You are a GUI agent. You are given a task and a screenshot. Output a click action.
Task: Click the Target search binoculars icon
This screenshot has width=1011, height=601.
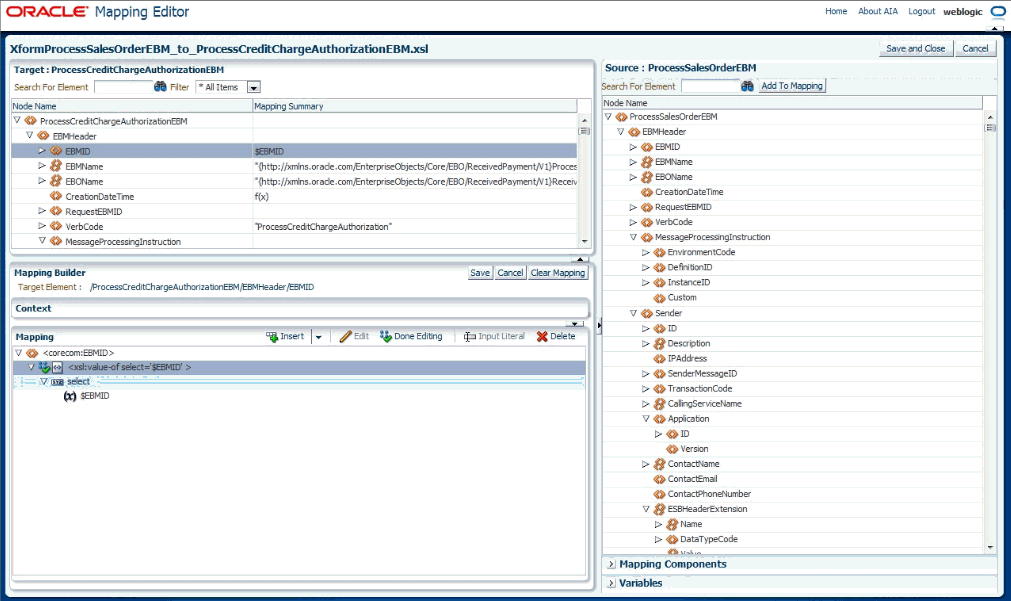(x=160, y=86)
